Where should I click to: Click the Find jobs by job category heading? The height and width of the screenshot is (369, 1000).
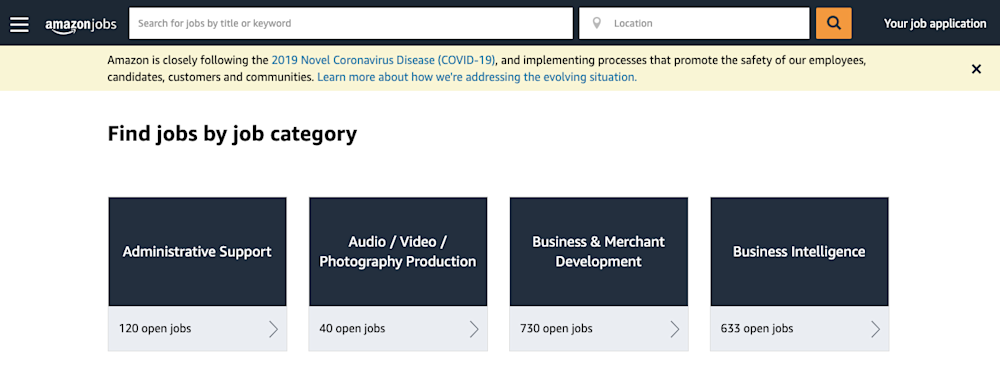tap(232, 134)
